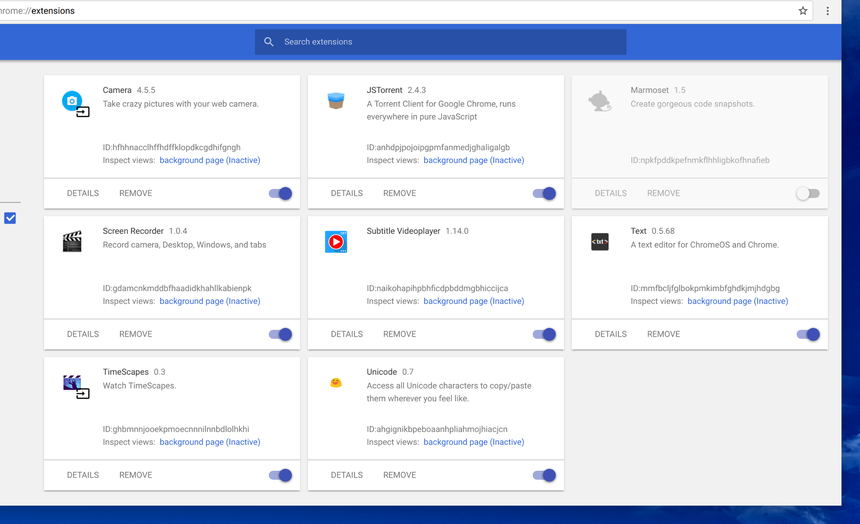Remove the Marmoset extension
This screenshot has width=860, height=524.
tap(663, 193)
